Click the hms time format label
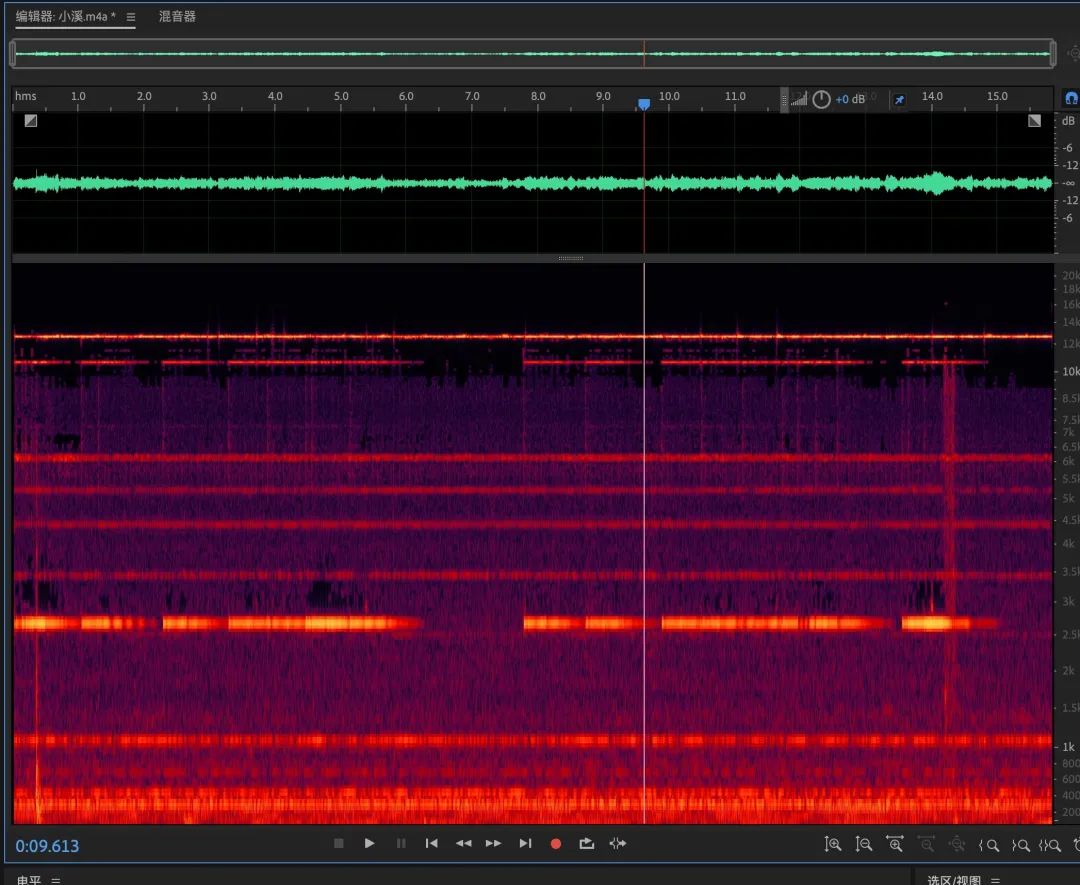Image resolution: width=1080 pixels, height=885 pixels. click(x=25, y=96)
